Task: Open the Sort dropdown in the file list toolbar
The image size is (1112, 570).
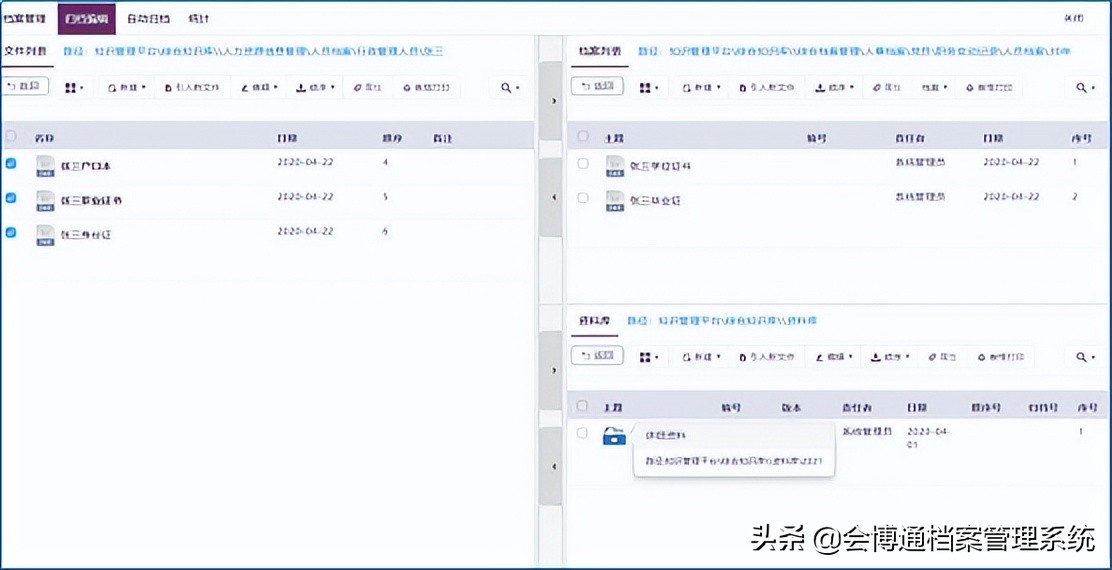Action: (x=316, y=88)
